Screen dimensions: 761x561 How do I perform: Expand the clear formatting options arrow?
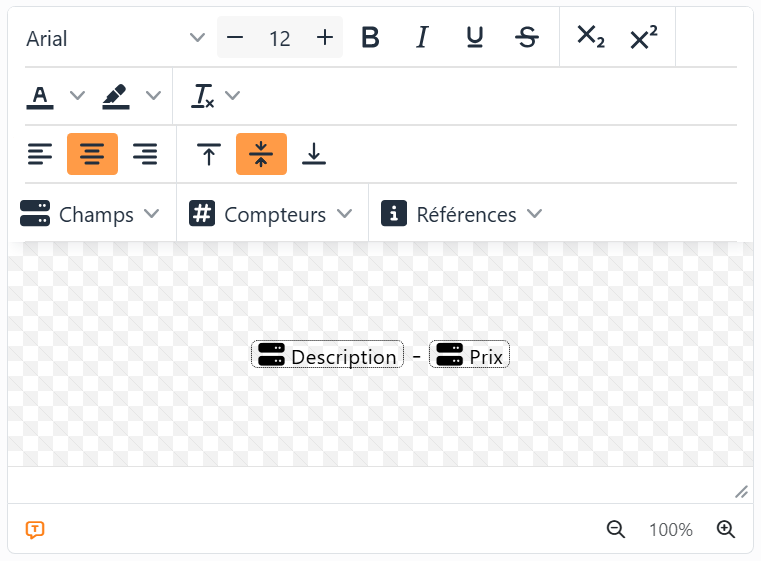pyautogui.click(x=232, y=96)
